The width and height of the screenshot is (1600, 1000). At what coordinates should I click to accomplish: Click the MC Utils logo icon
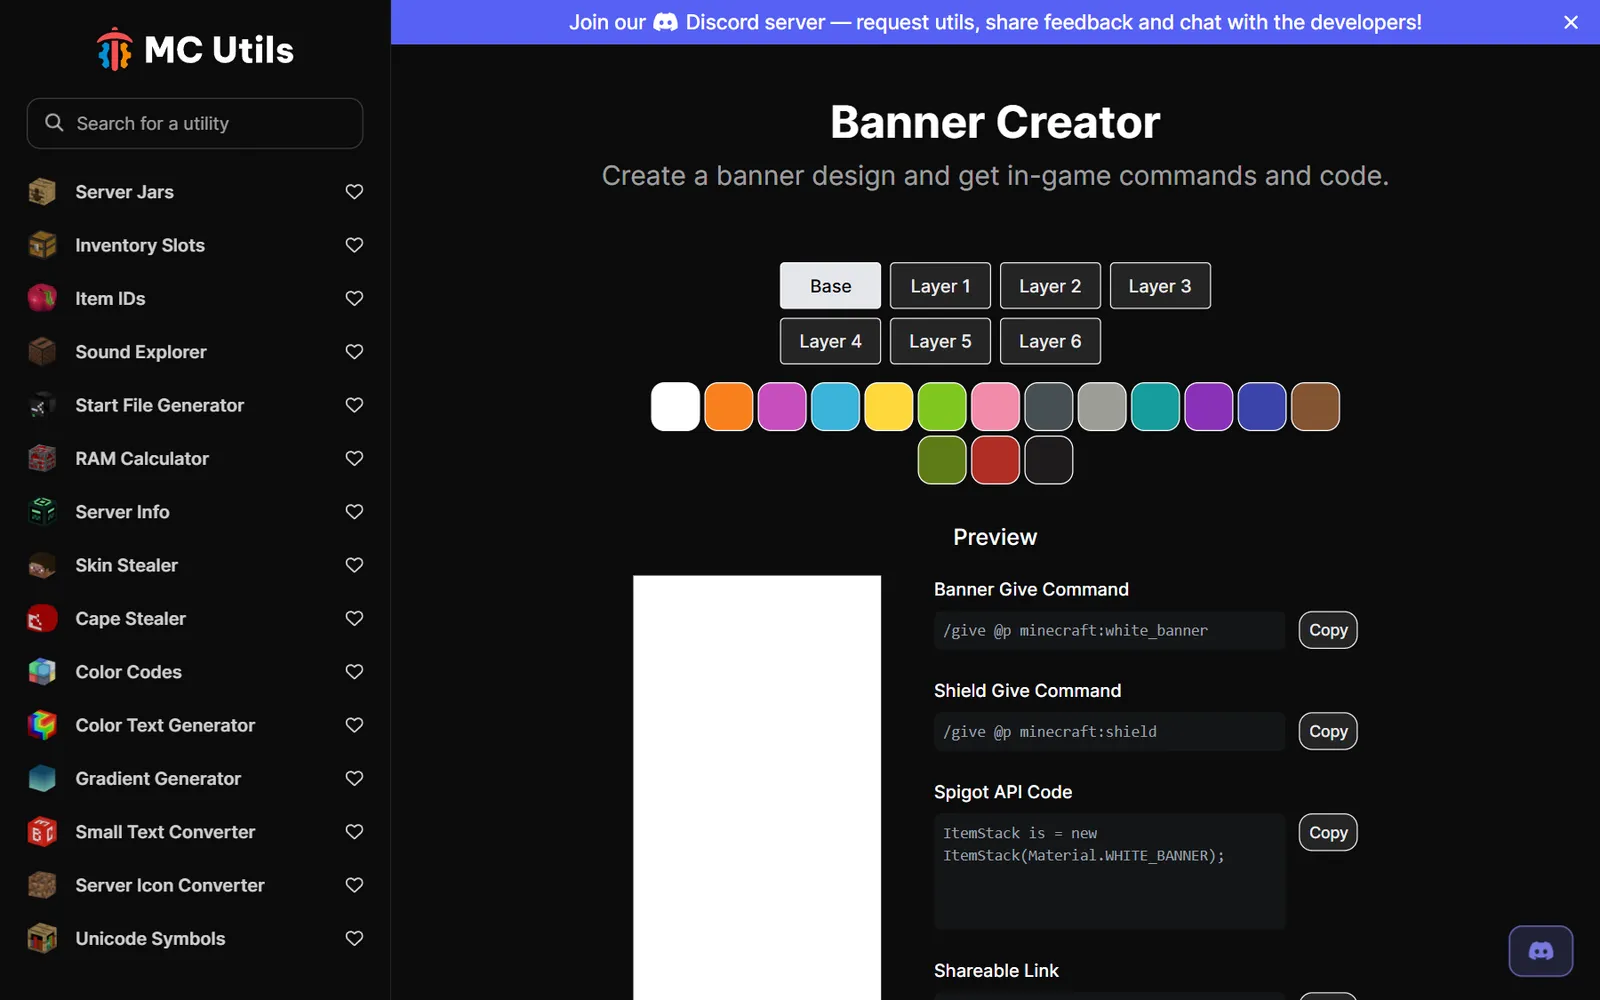click(114, 49)
